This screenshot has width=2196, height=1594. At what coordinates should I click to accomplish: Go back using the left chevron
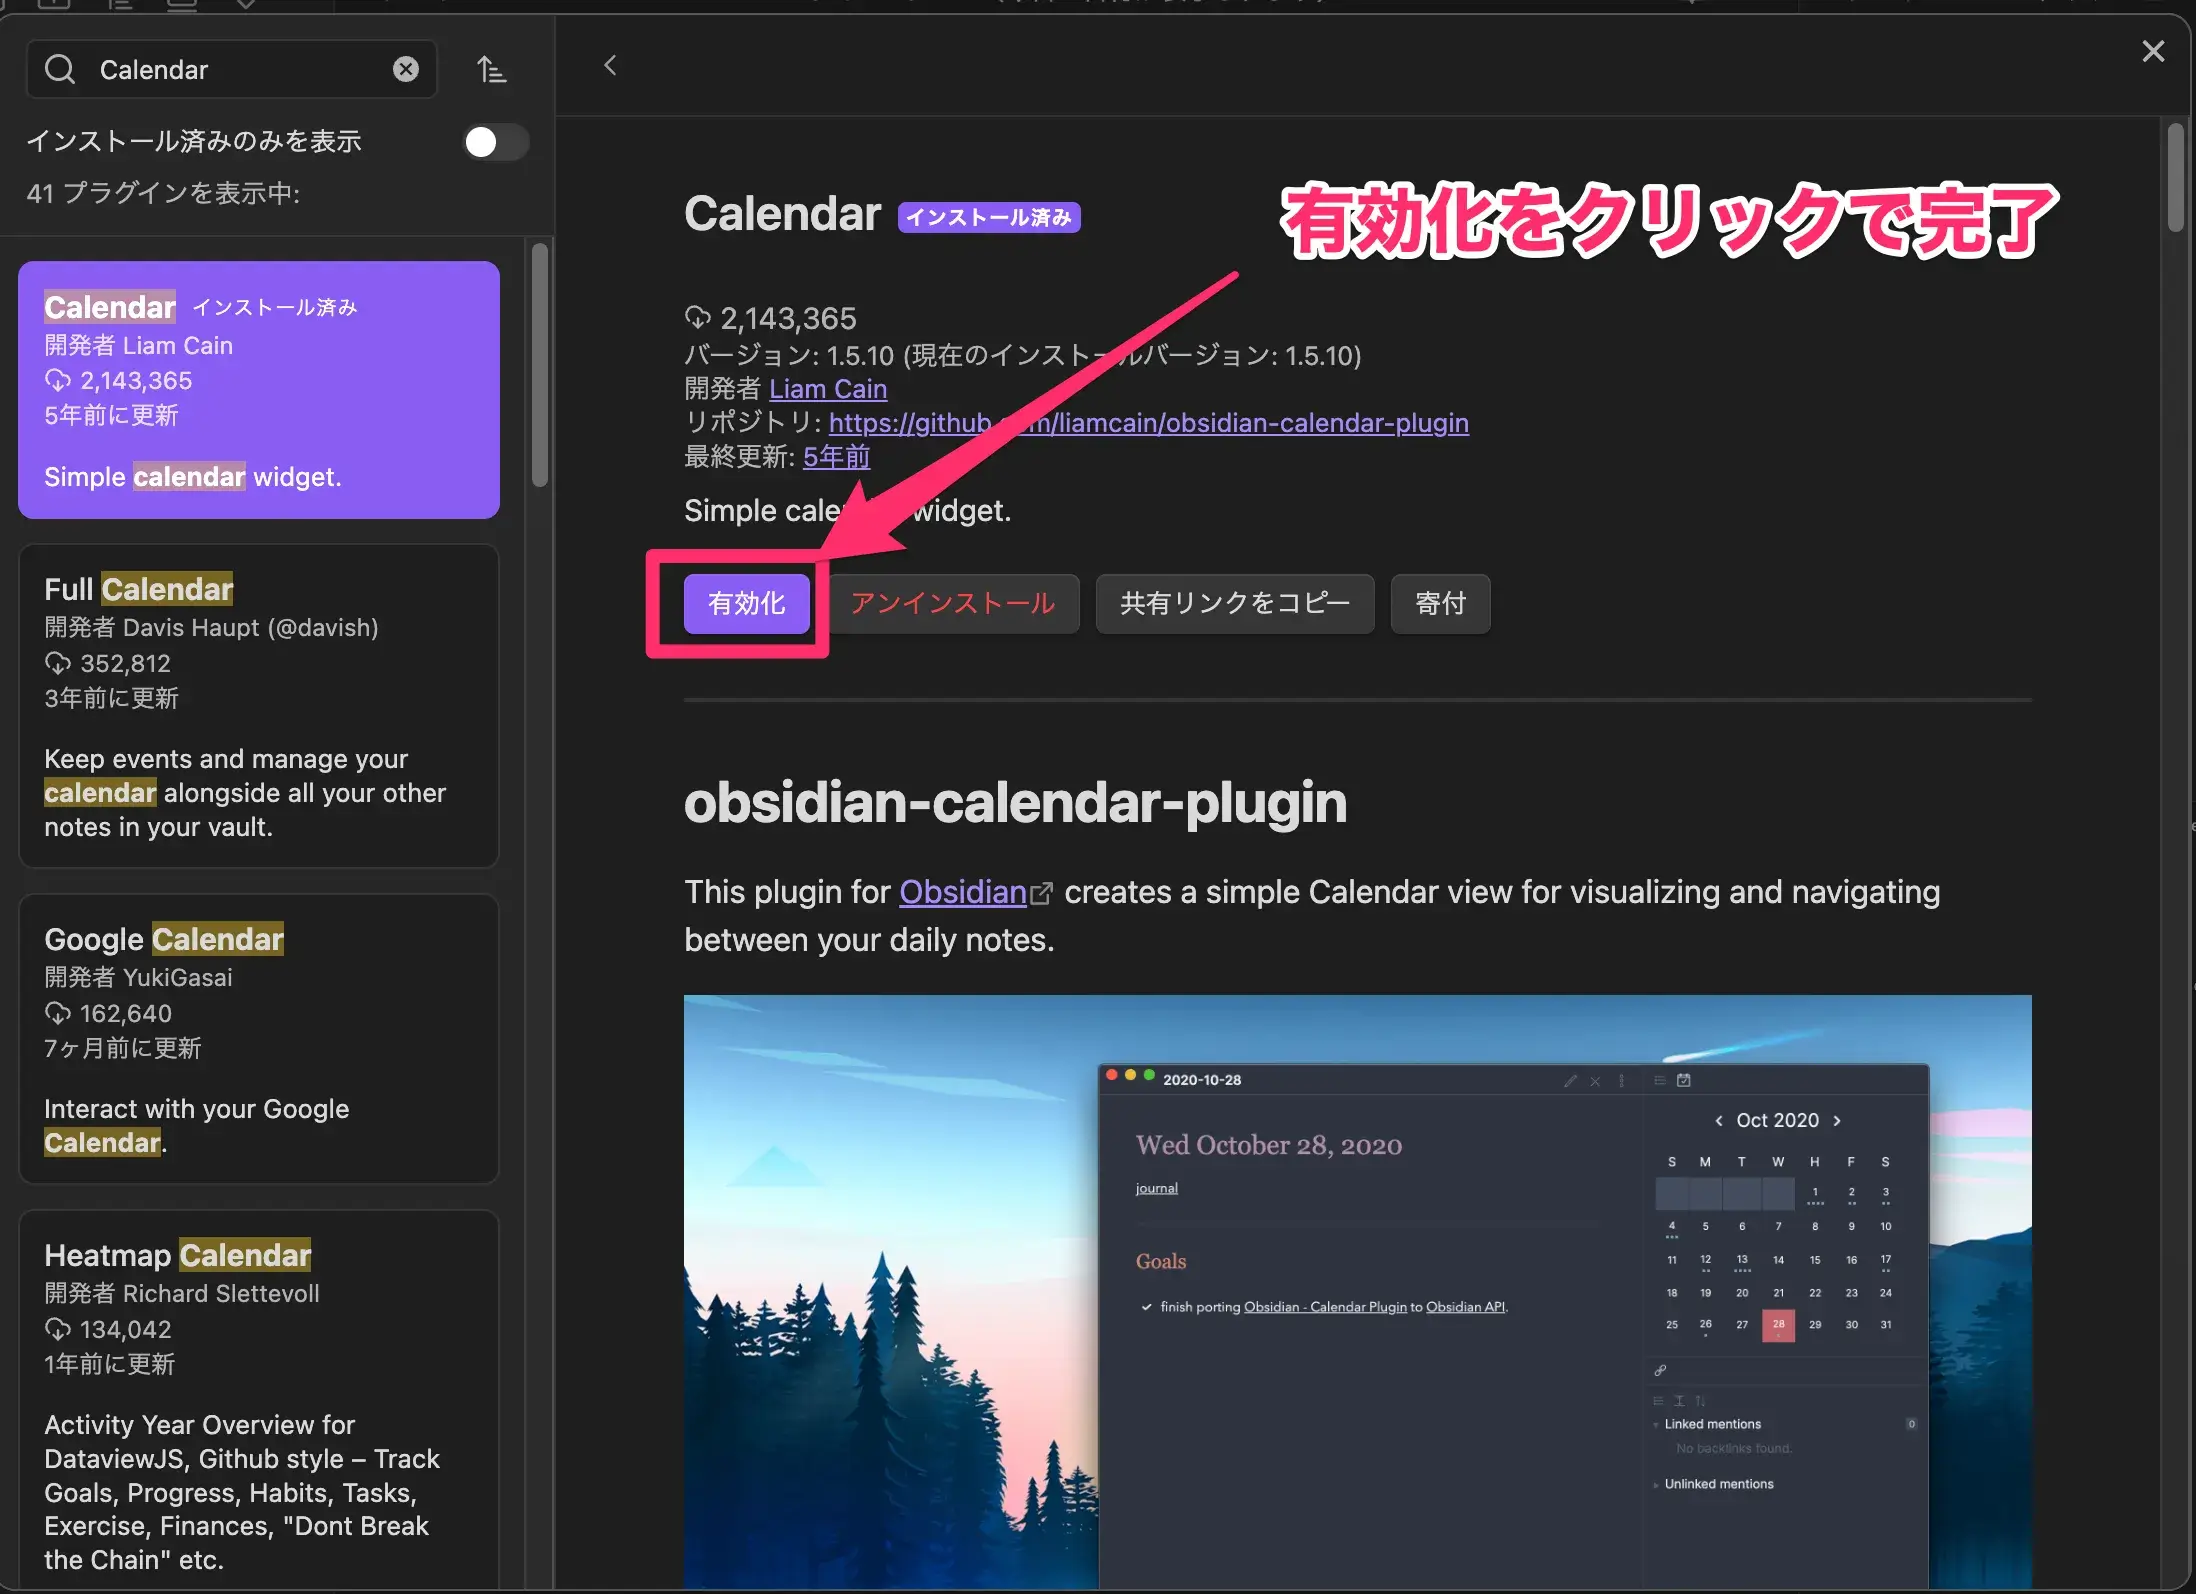[610, 66]
